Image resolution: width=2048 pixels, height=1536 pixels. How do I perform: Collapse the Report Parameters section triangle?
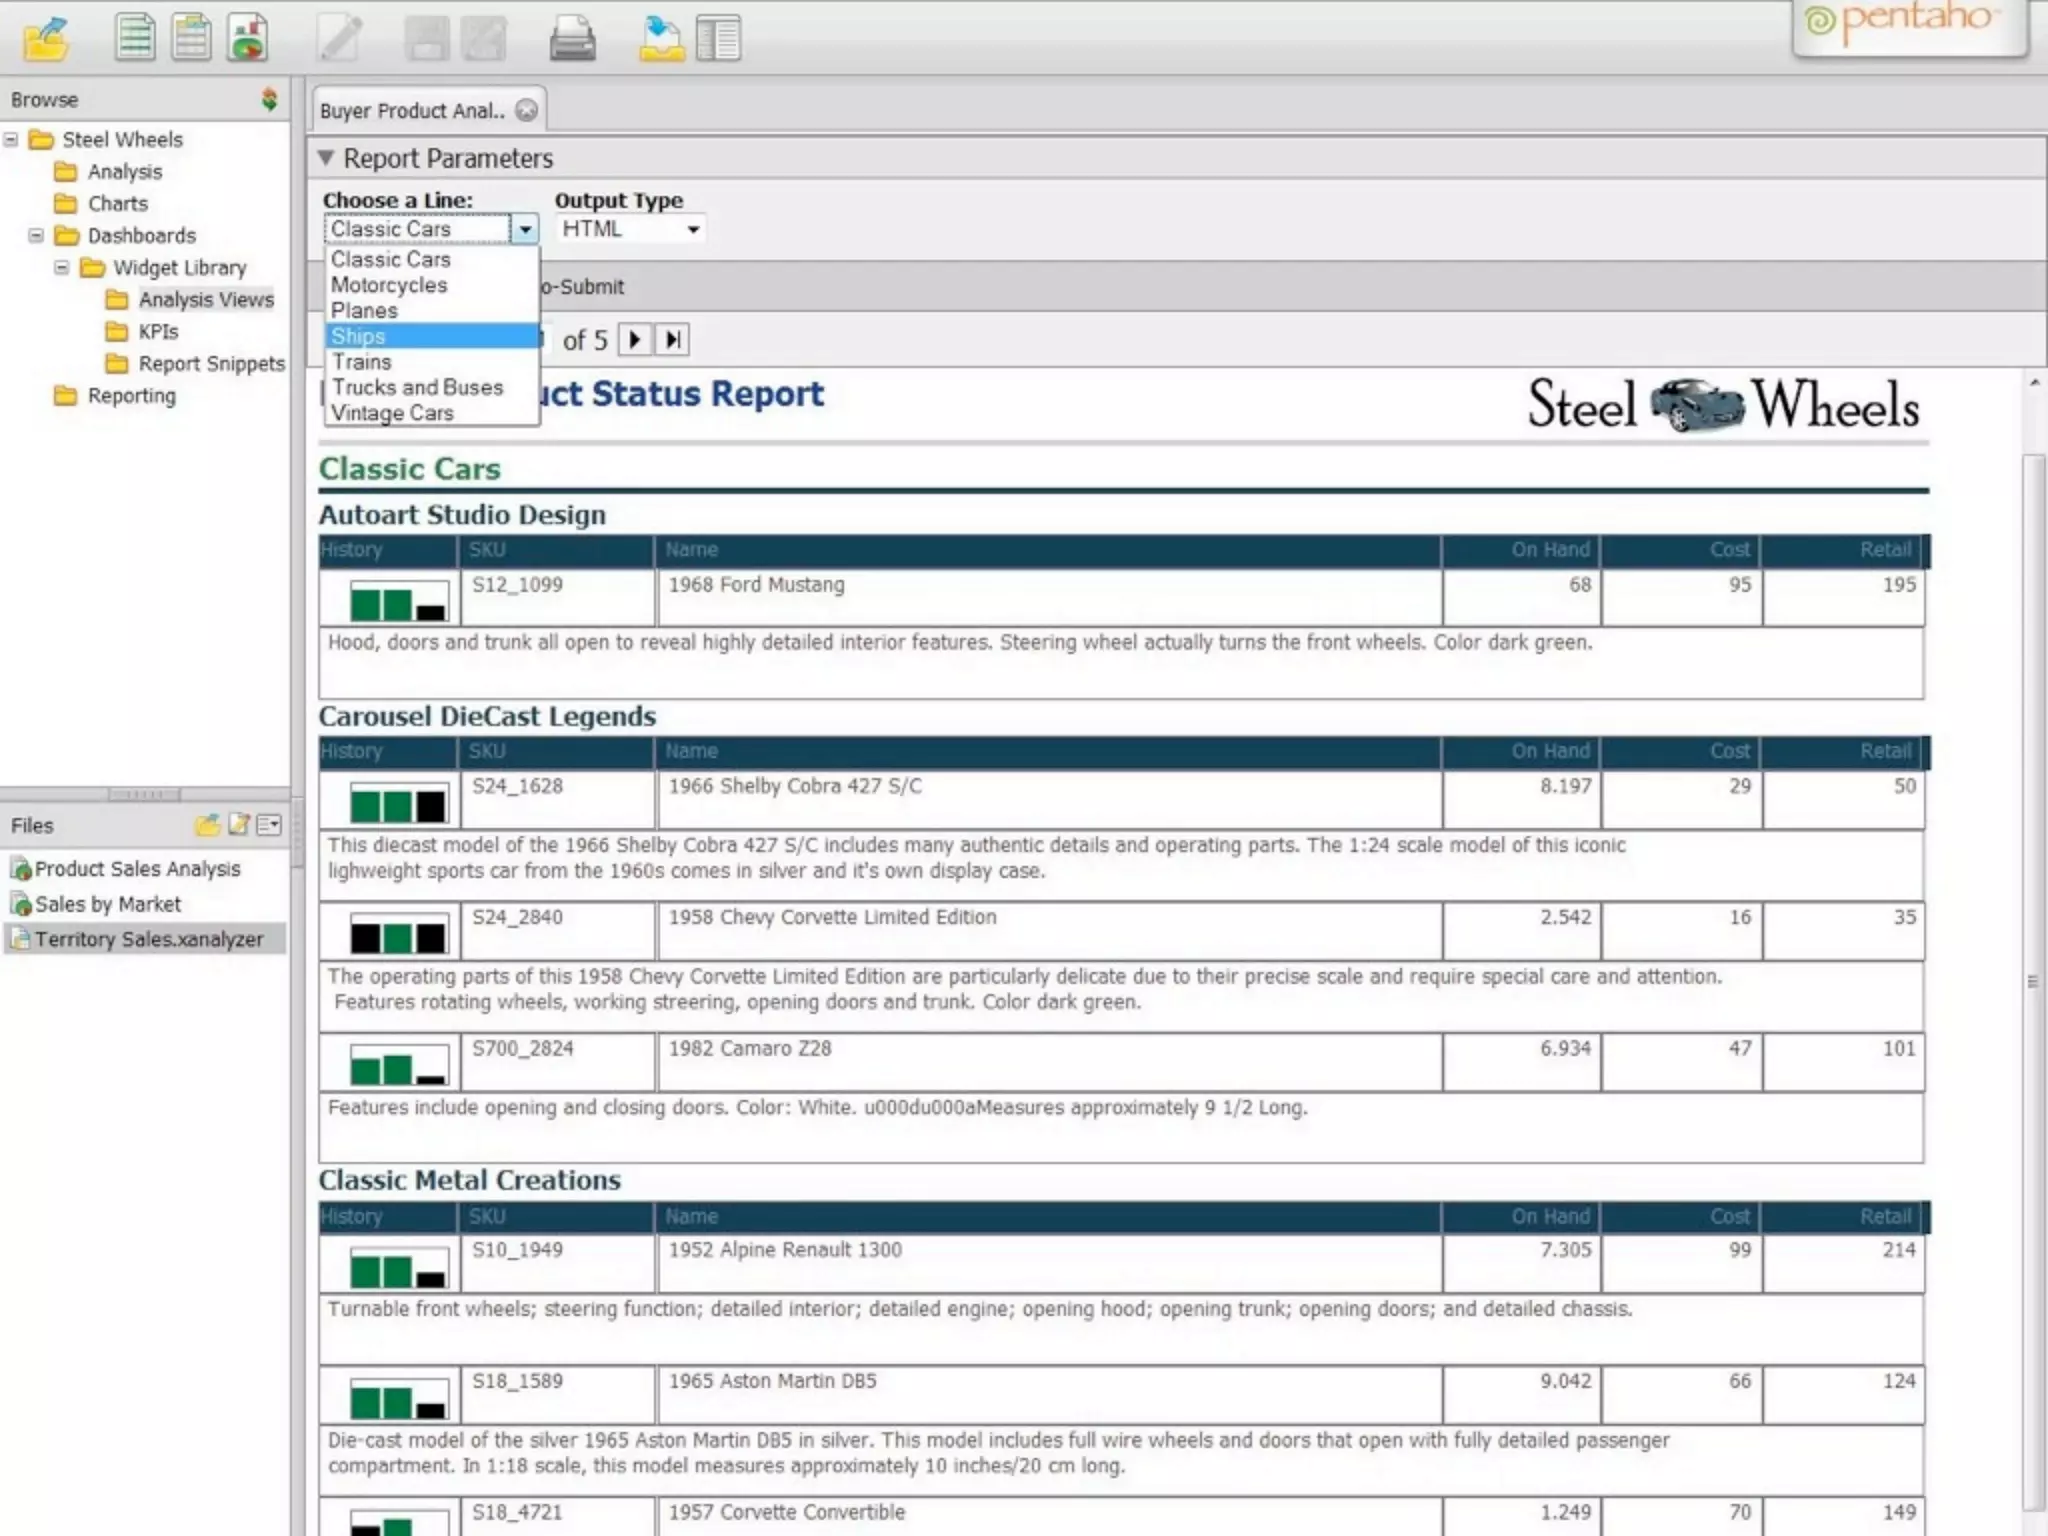click(325, 158)
